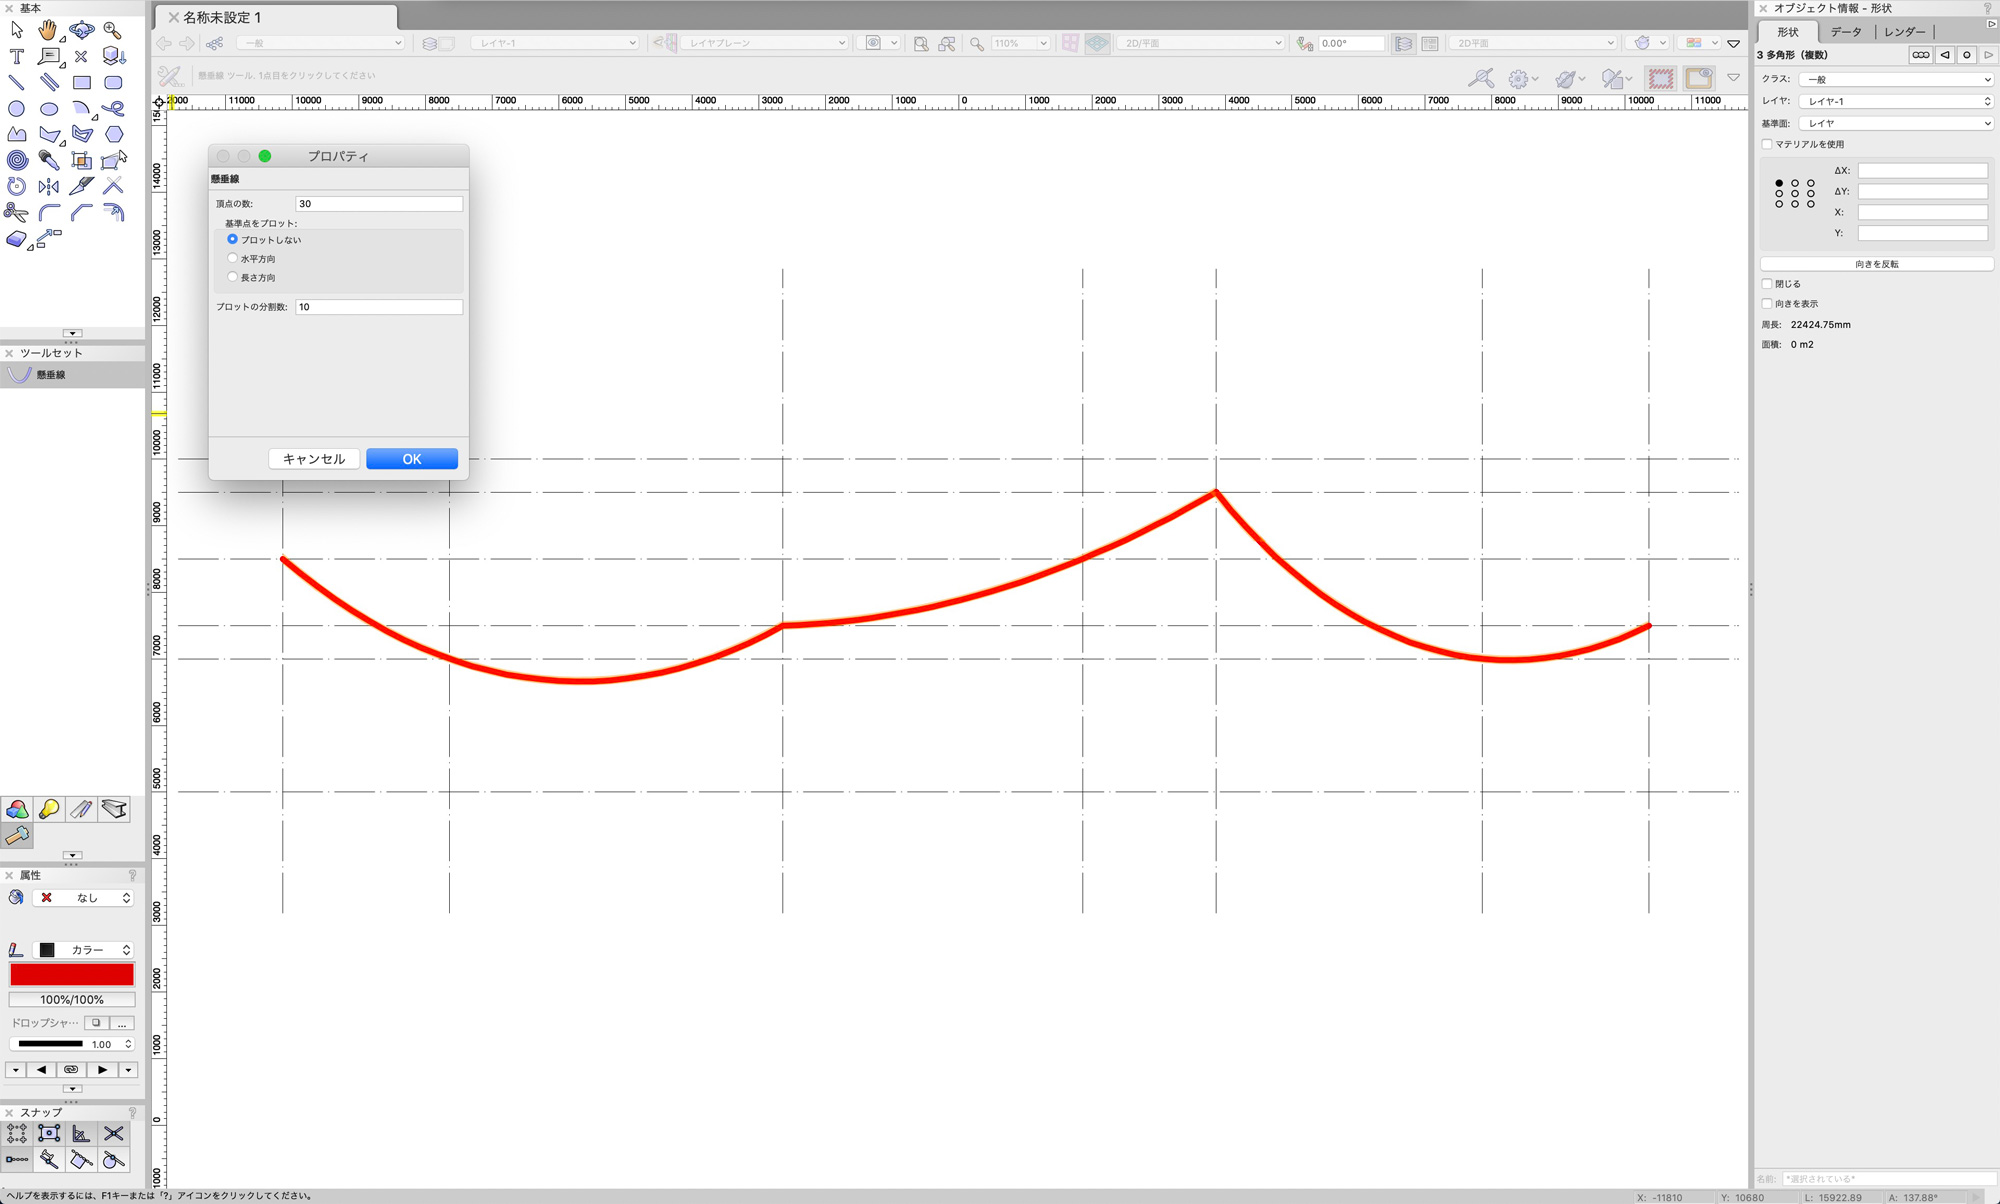Select the Rectangle tool
The image size is (2000, 1204).
[81, 82]
